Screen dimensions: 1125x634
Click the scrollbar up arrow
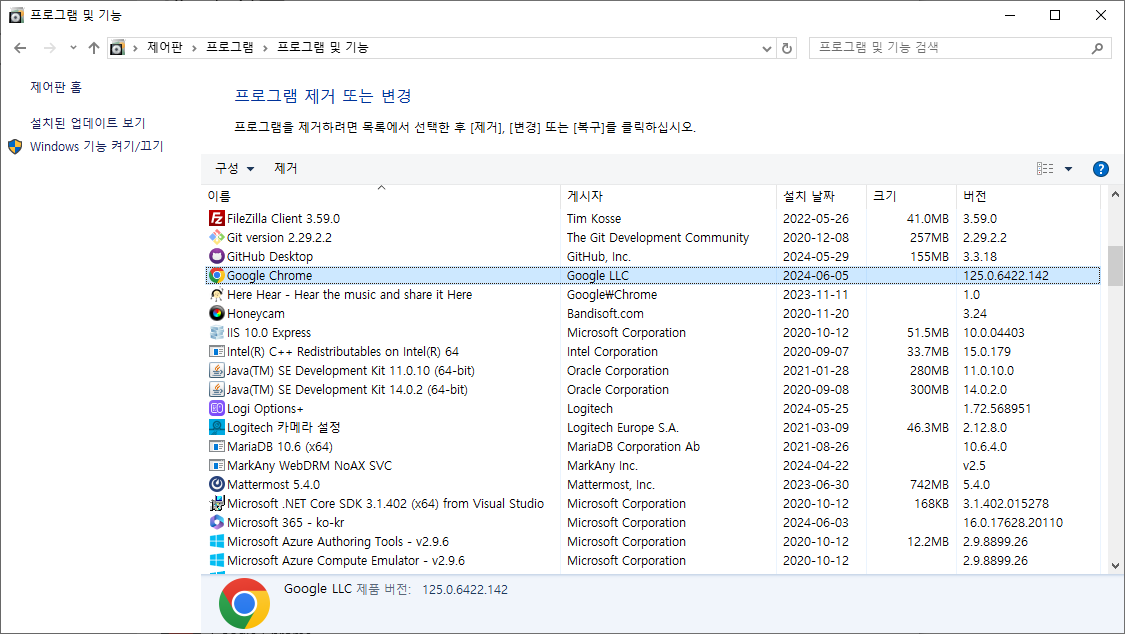tap(1115, 194)
